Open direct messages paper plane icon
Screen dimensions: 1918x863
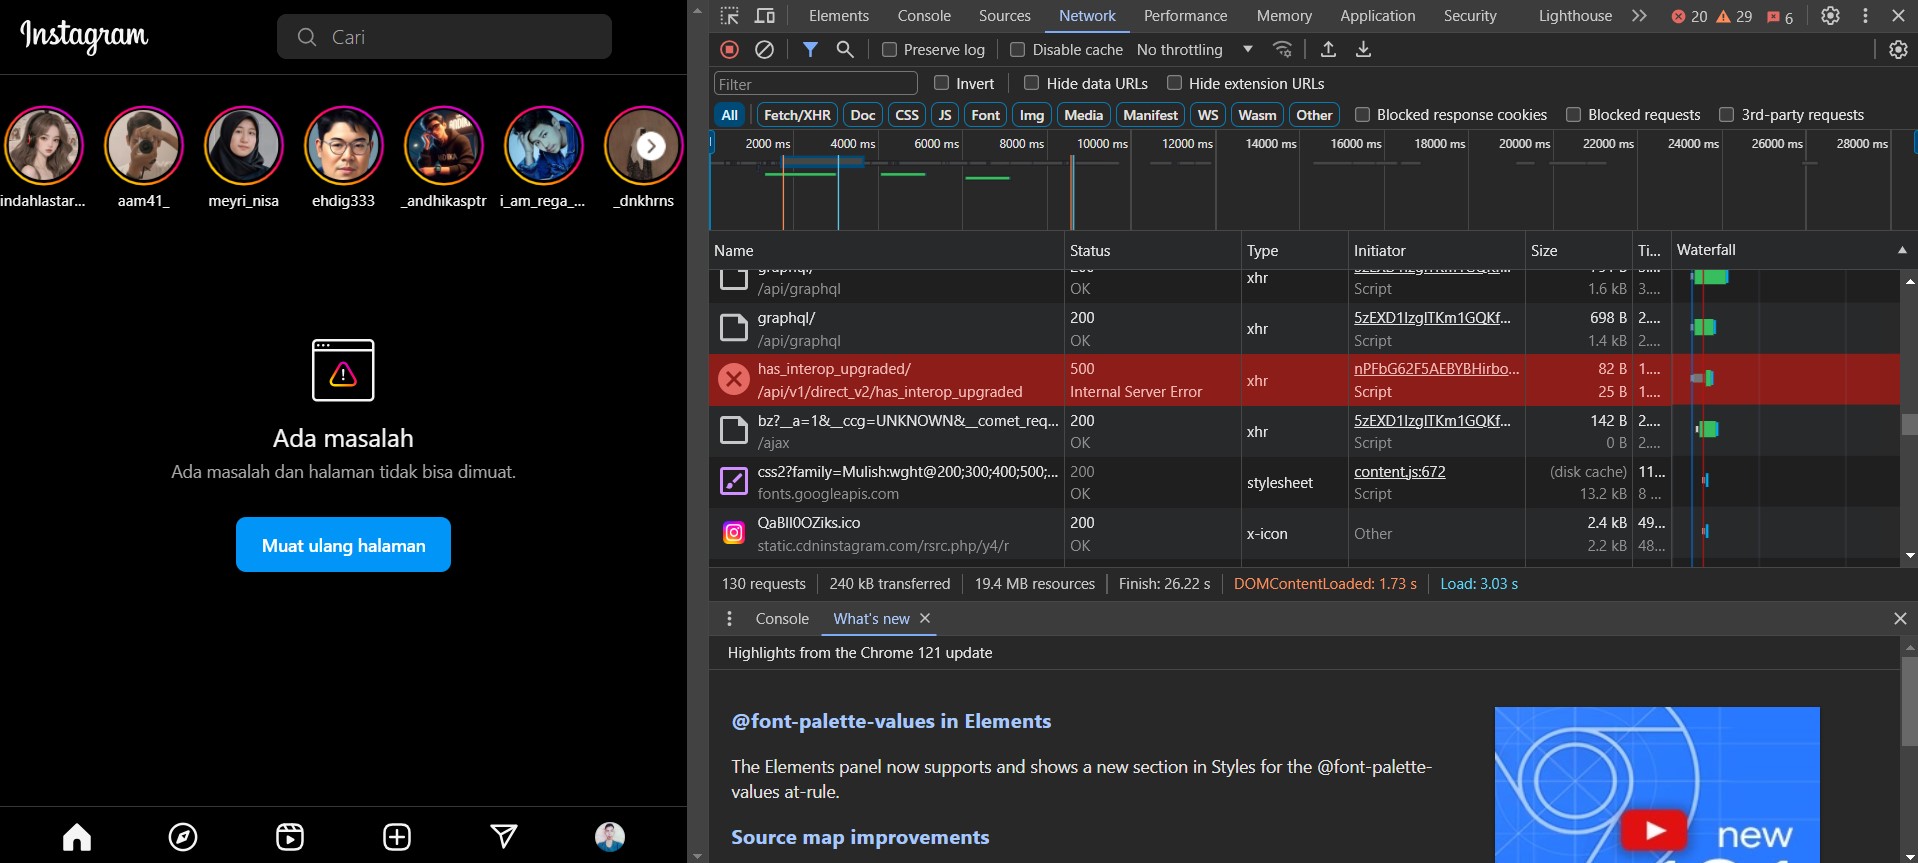[x=504, y=836]
